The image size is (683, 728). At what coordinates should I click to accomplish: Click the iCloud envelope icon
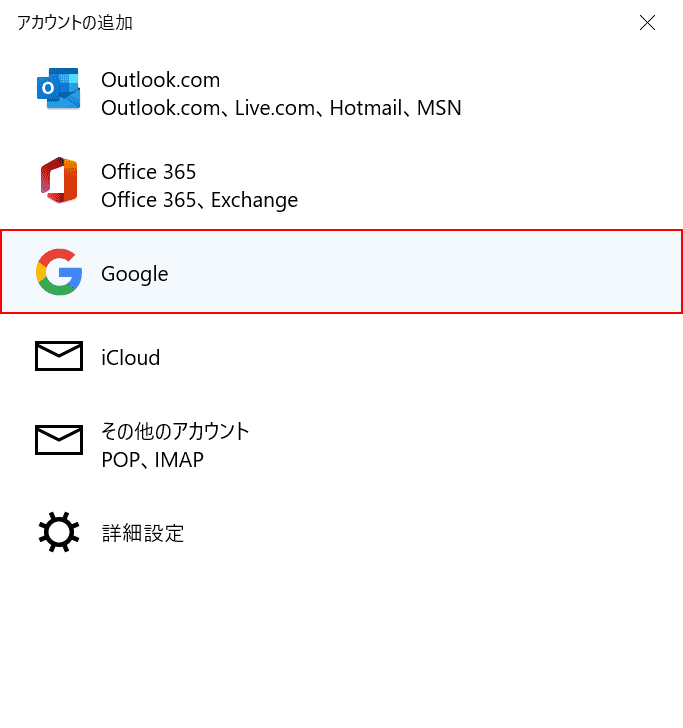coord(59,356)
